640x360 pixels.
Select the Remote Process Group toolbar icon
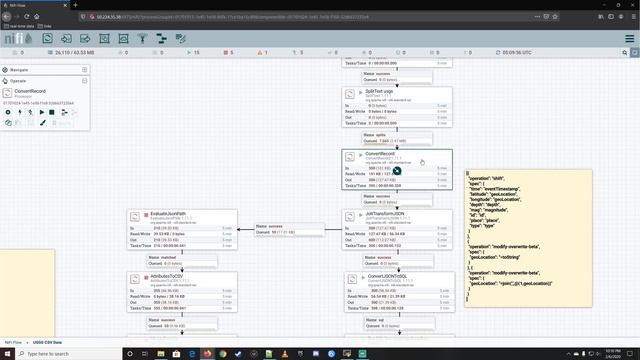(123, 39)
